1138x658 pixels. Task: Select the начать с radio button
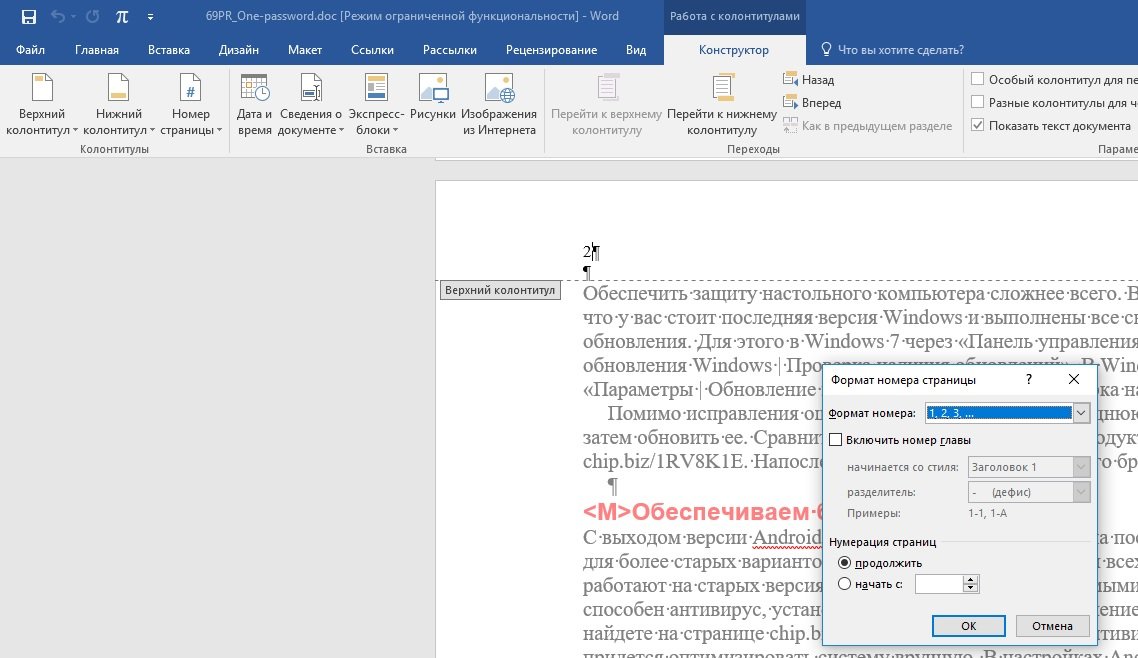click(x=846, y=584)
